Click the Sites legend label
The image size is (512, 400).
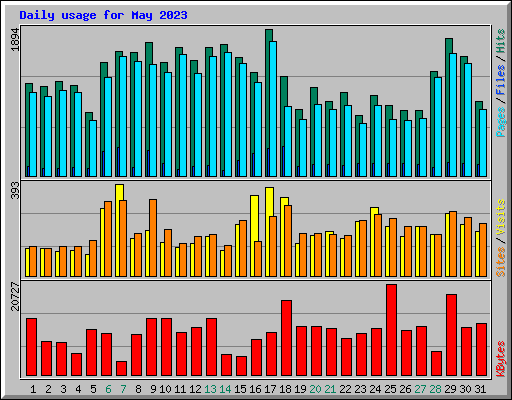click(x=501, y=262)
